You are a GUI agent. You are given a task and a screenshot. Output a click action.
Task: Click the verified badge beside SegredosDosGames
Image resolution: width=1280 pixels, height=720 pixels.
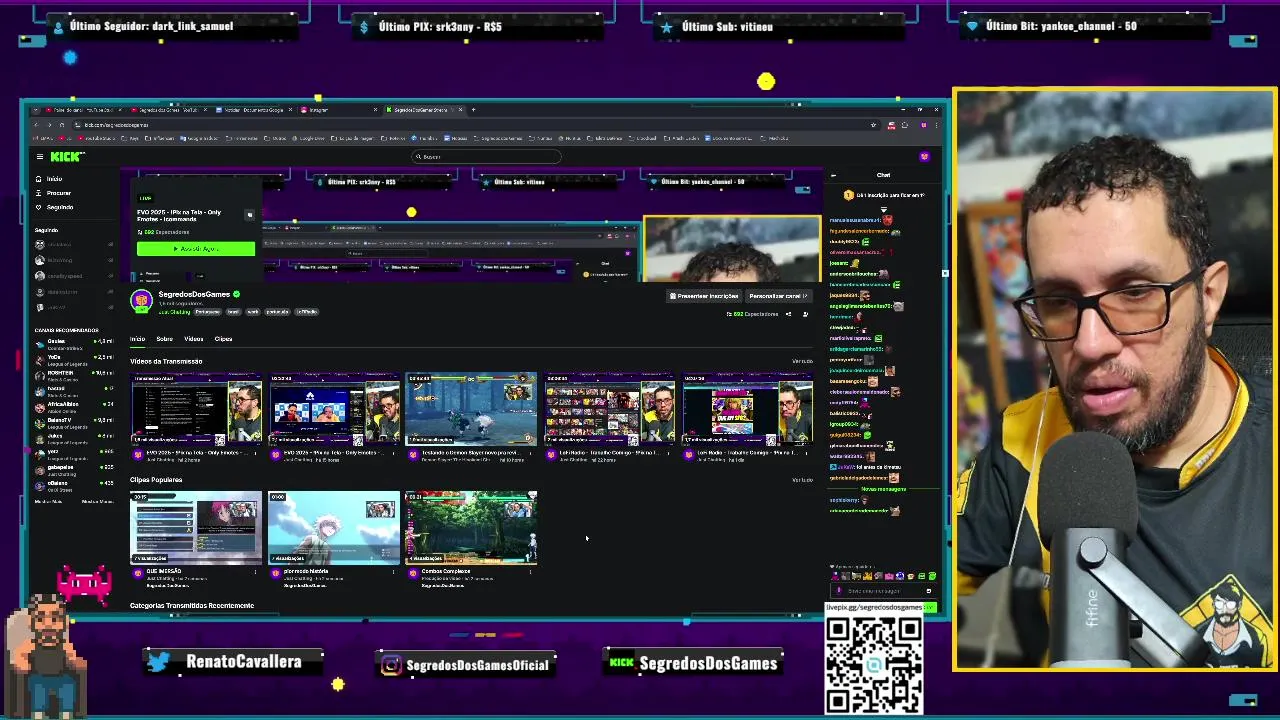click(236, 294)
